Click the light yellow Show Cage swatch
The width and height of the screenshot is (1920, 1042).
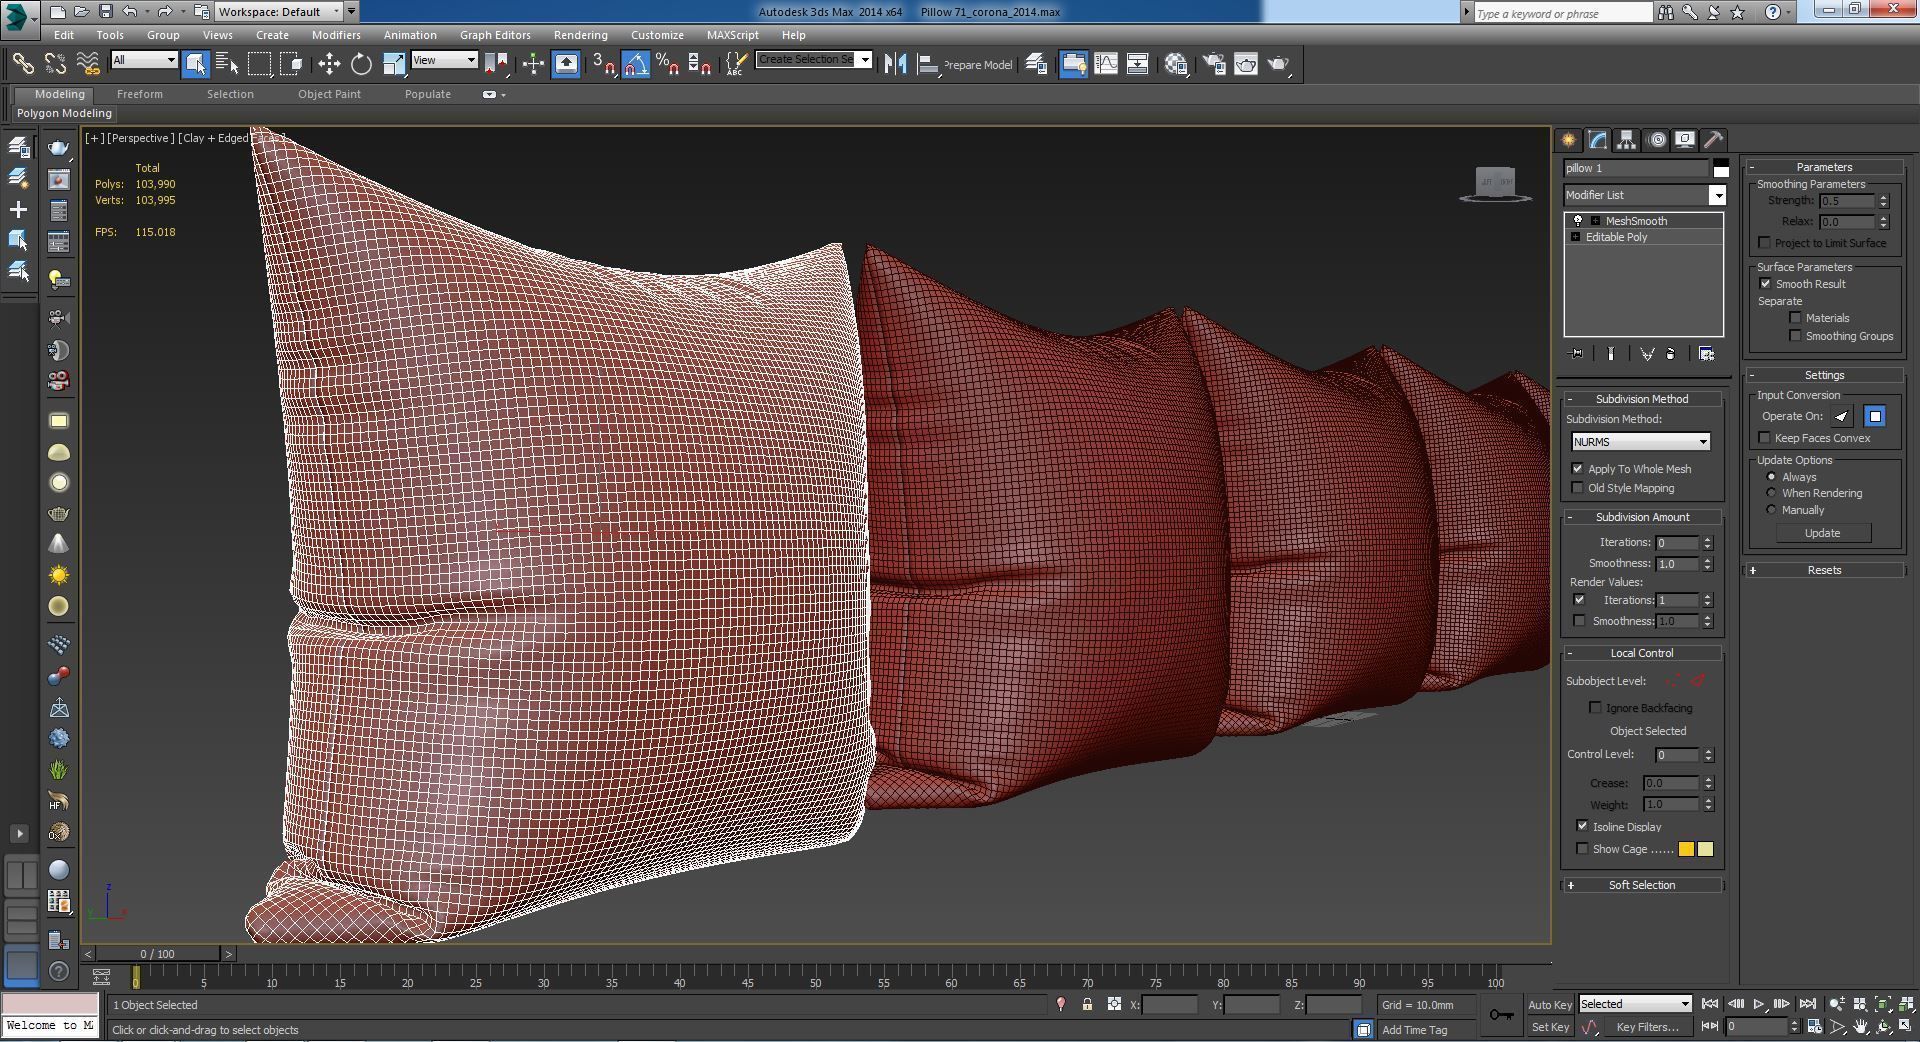1705,849
